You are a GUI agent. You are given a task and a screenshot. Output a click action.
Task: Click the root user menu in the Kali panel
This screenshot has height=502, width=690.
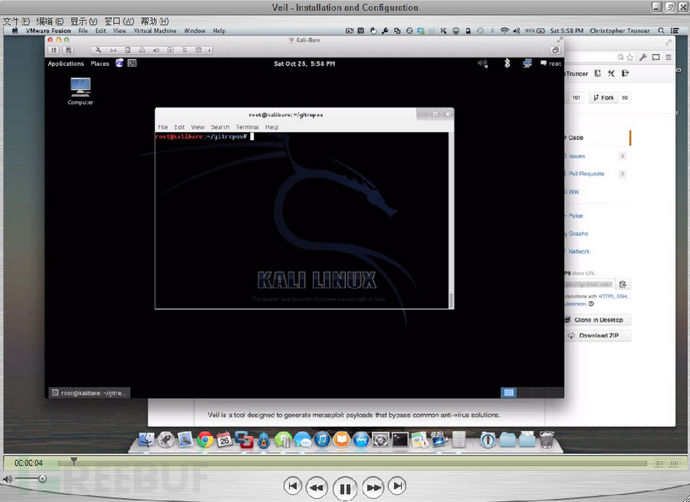(551, 64)
